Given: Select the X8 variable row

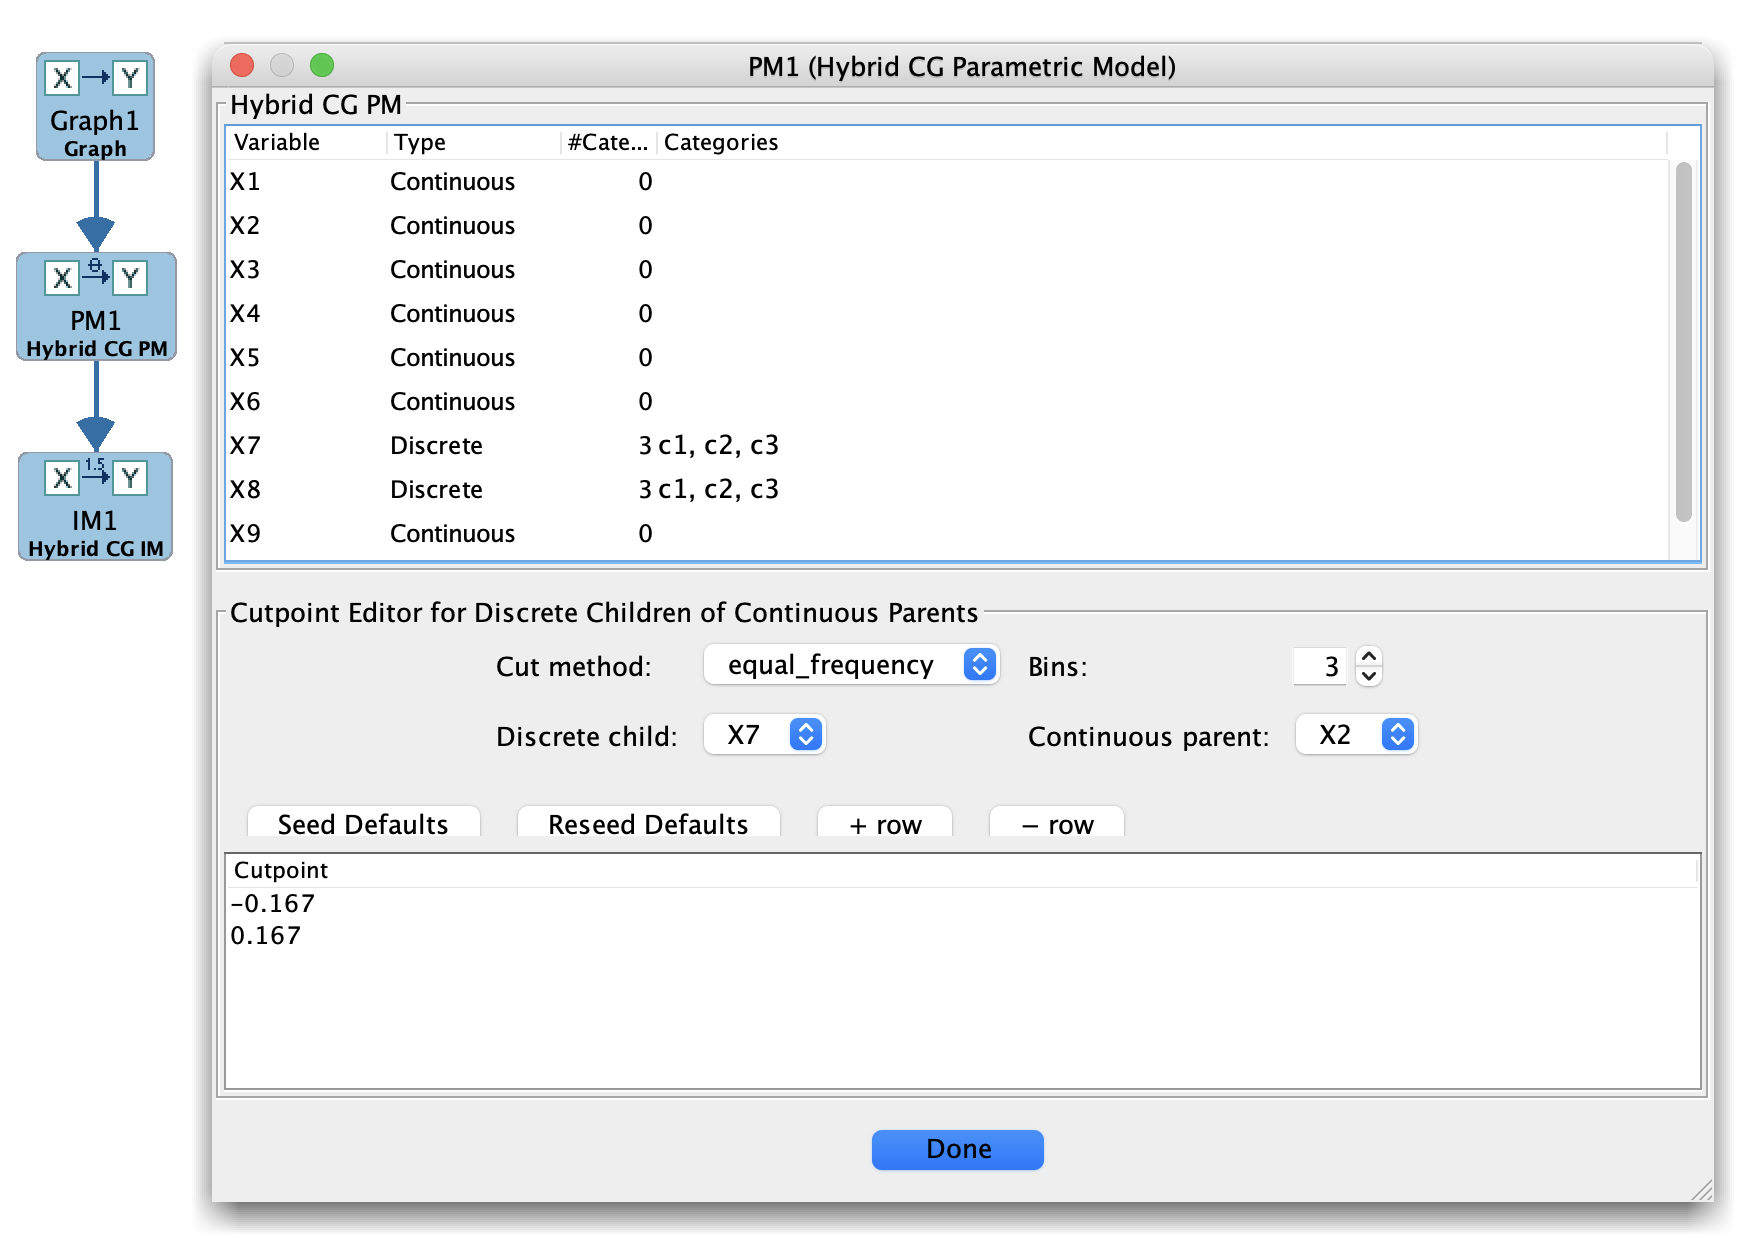Looking at the screenshot, I should [948, 489].
